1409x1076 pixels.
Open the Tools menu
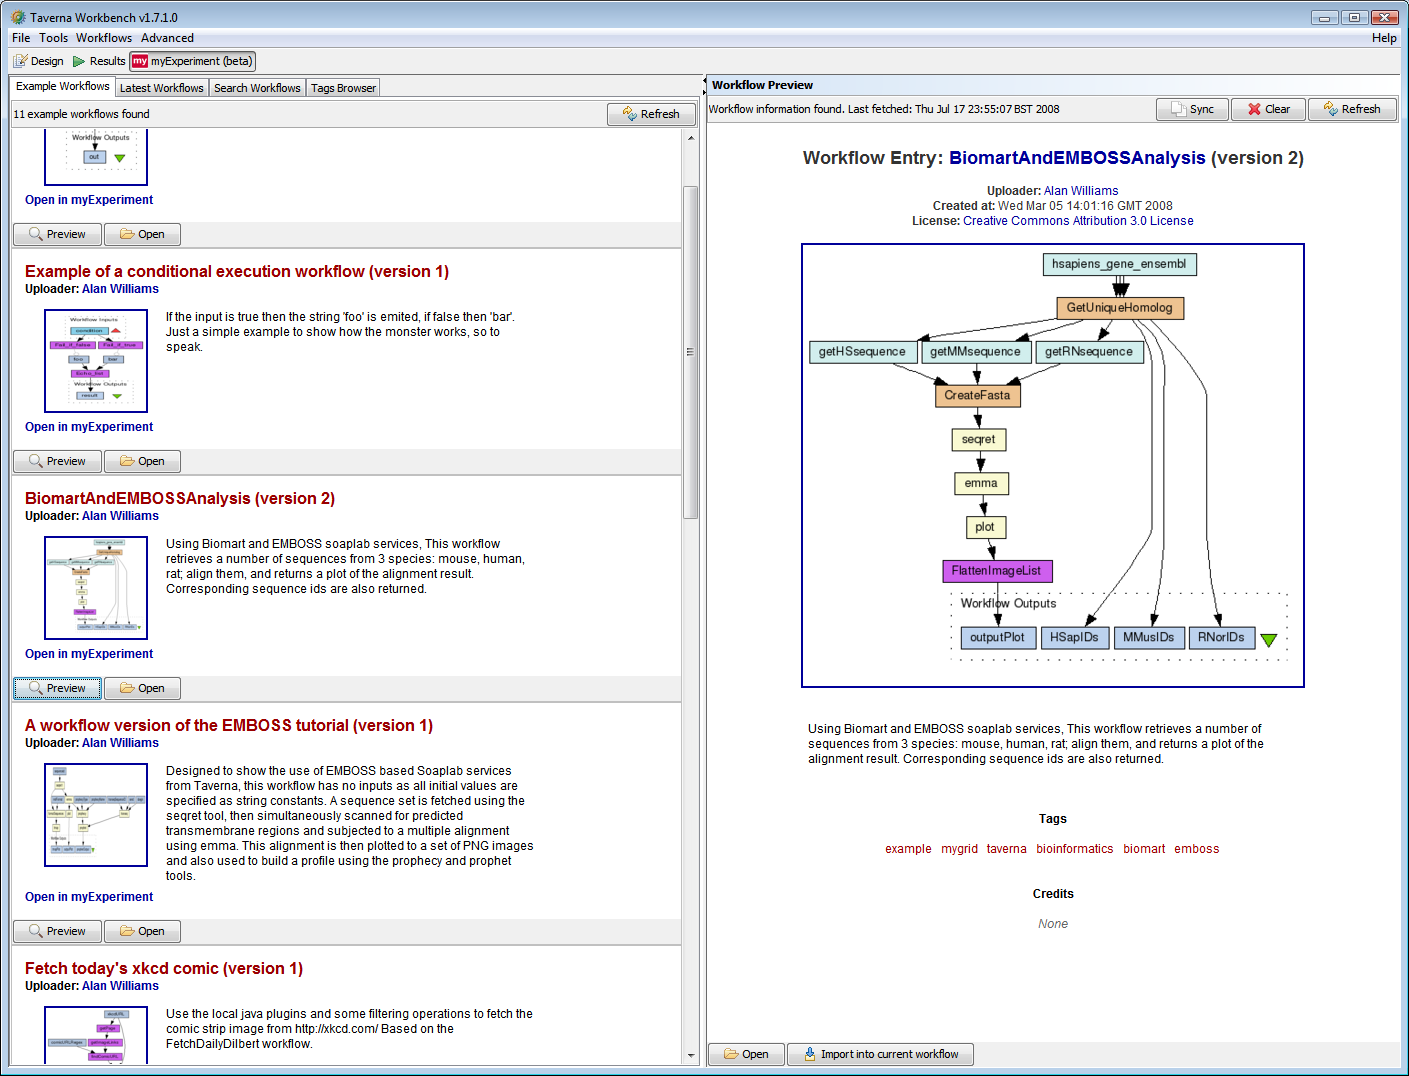(x=54, y=38)
